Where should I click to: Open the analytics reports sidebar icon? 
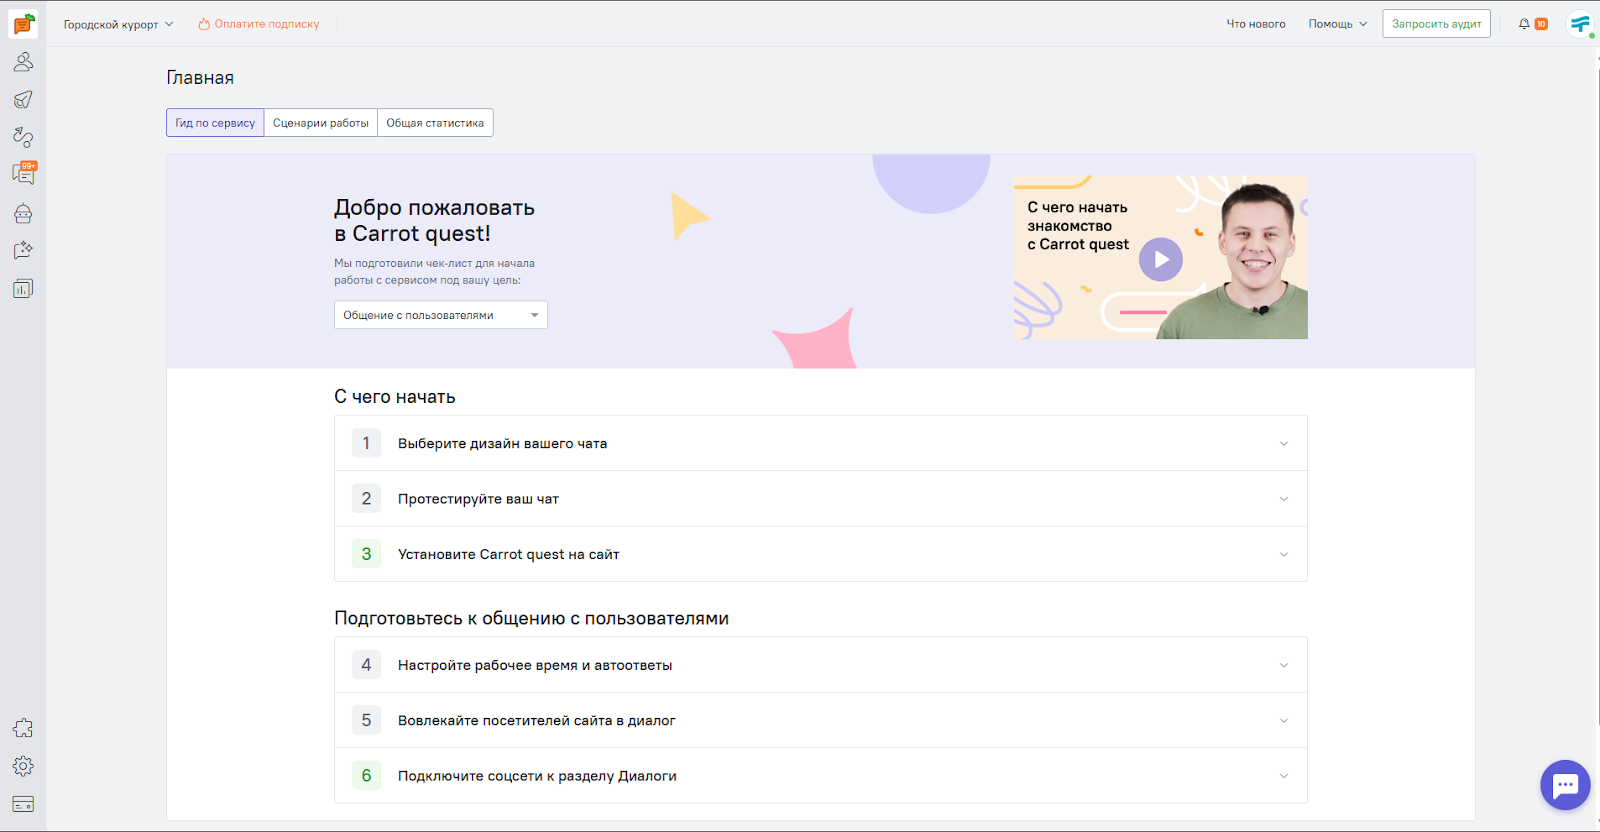(x=23, y=289)
